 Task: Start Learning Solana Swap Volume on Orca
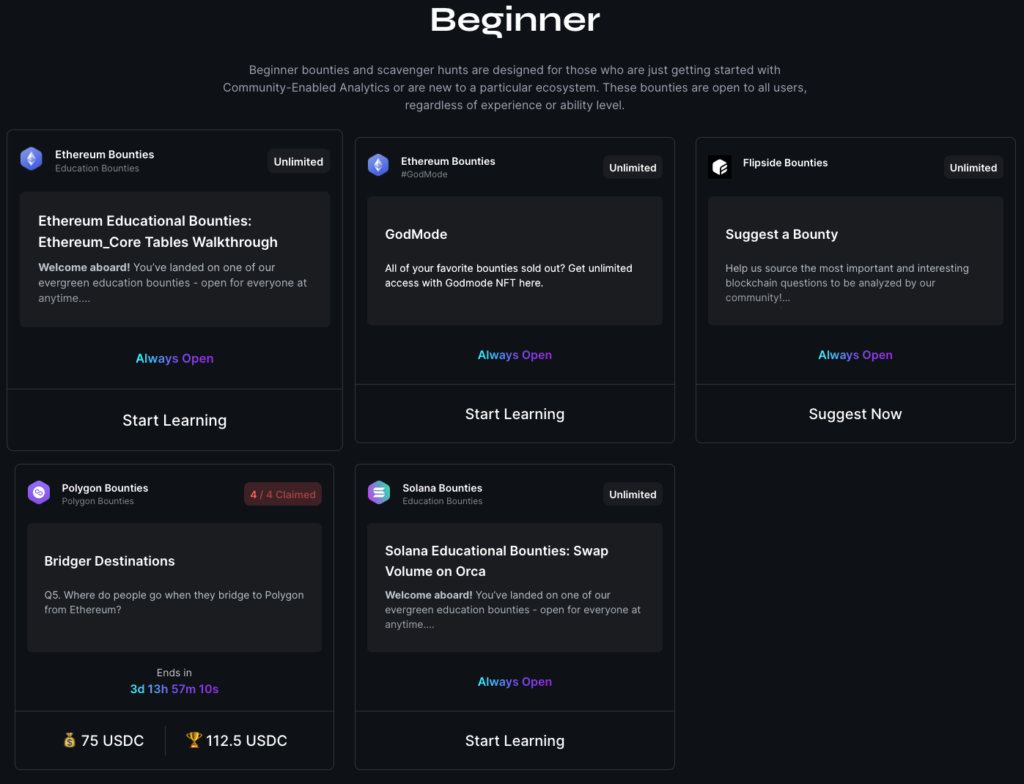pos(514,741)
